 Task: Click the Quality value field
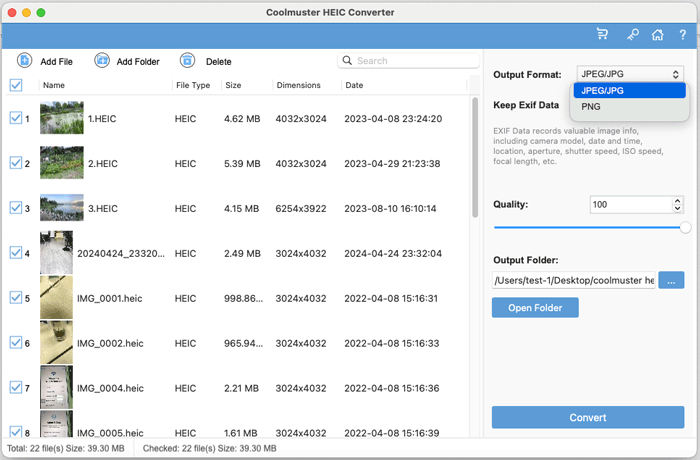pyautogui.click(x=631, y=205)
